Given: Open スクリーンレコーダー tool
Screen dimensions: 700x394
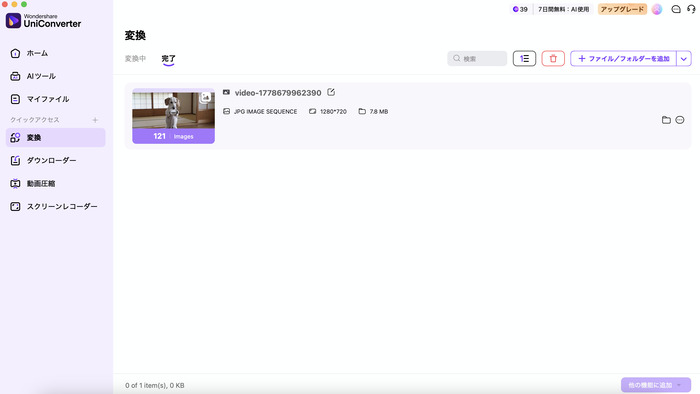Looking at the screenshot, I should (55, 207).
